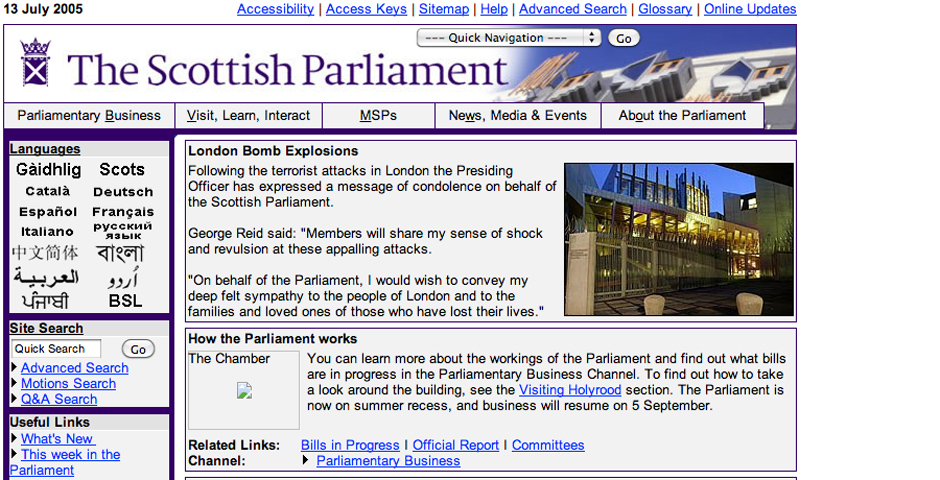Open the Parliamentary Business tab
The image size is (940, 480).
coord(89,116)
